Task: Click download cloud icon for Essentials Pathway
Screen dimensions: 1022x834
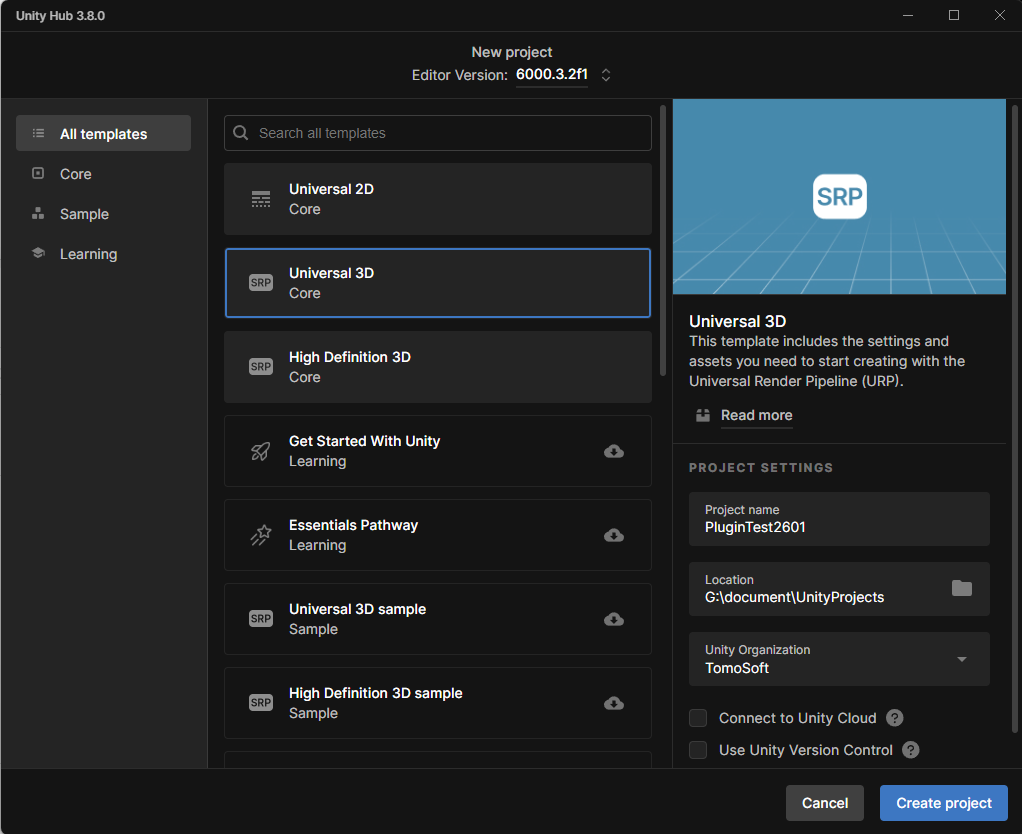Action: coord(614,535)
